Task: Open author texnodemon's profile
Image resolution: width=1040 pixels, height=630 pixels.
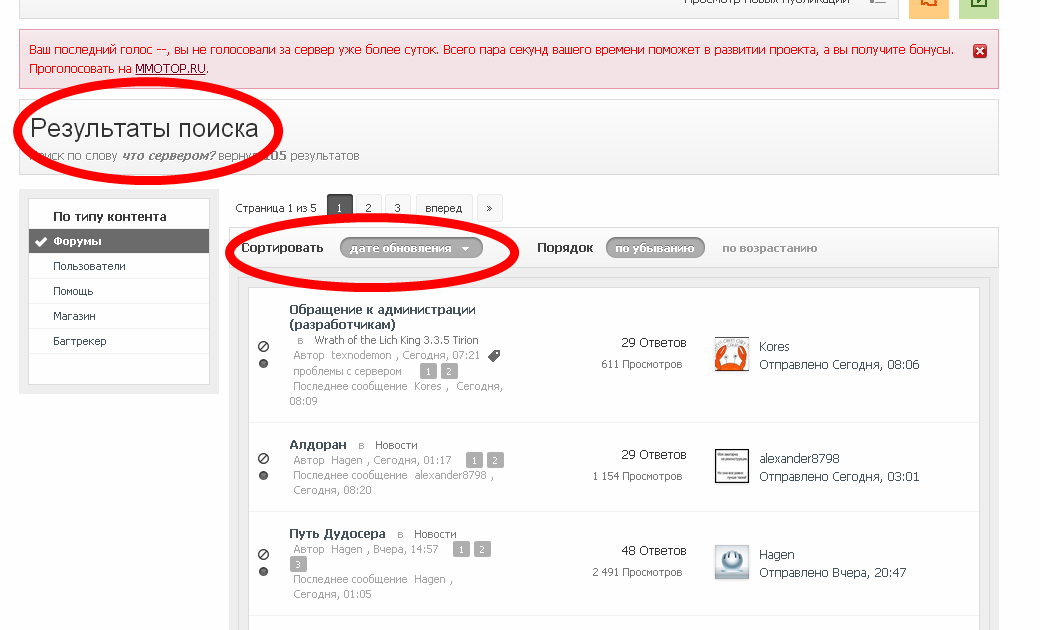Action: pyautogui.click(x=361, y=355)
